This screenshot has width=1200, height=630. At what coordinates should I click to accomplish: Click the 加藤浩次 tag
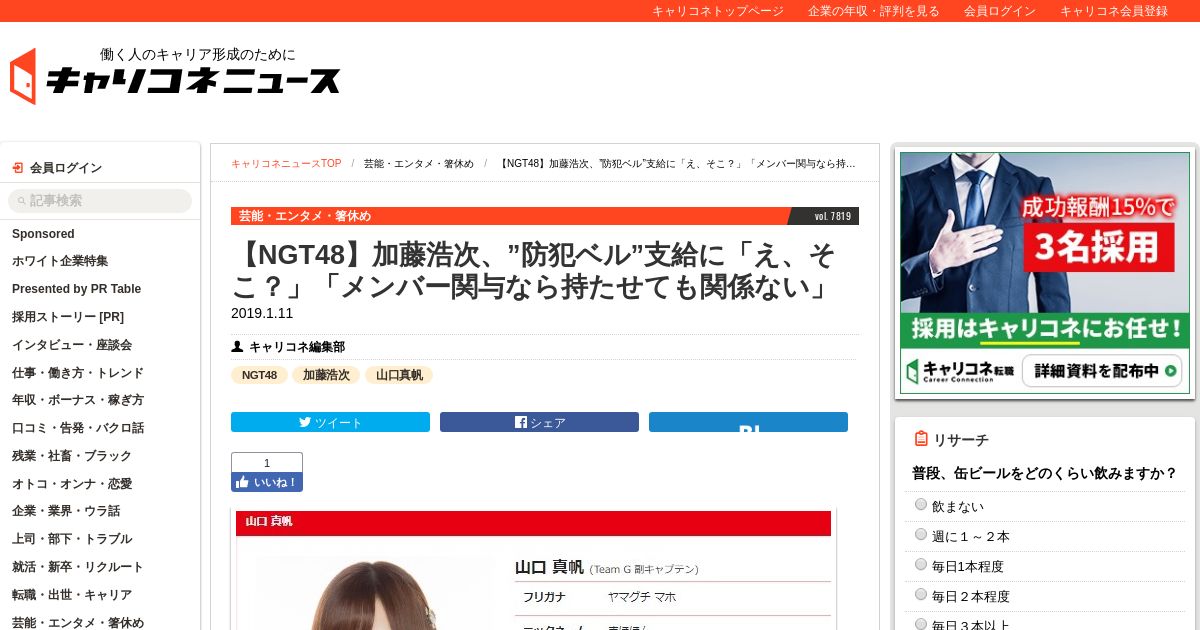coord(326,375)
